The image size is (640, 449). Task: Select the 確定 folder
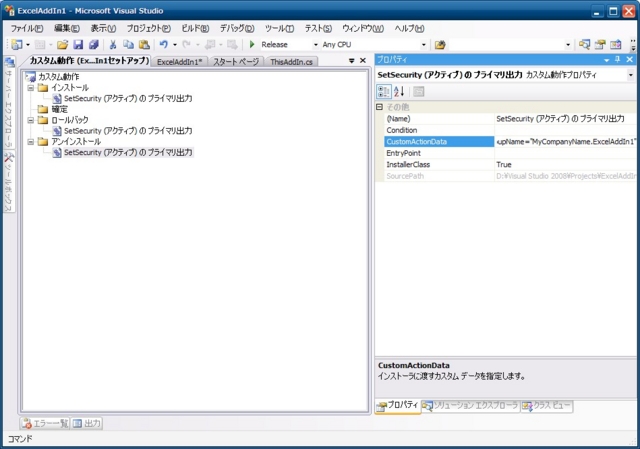pos(59,109)
